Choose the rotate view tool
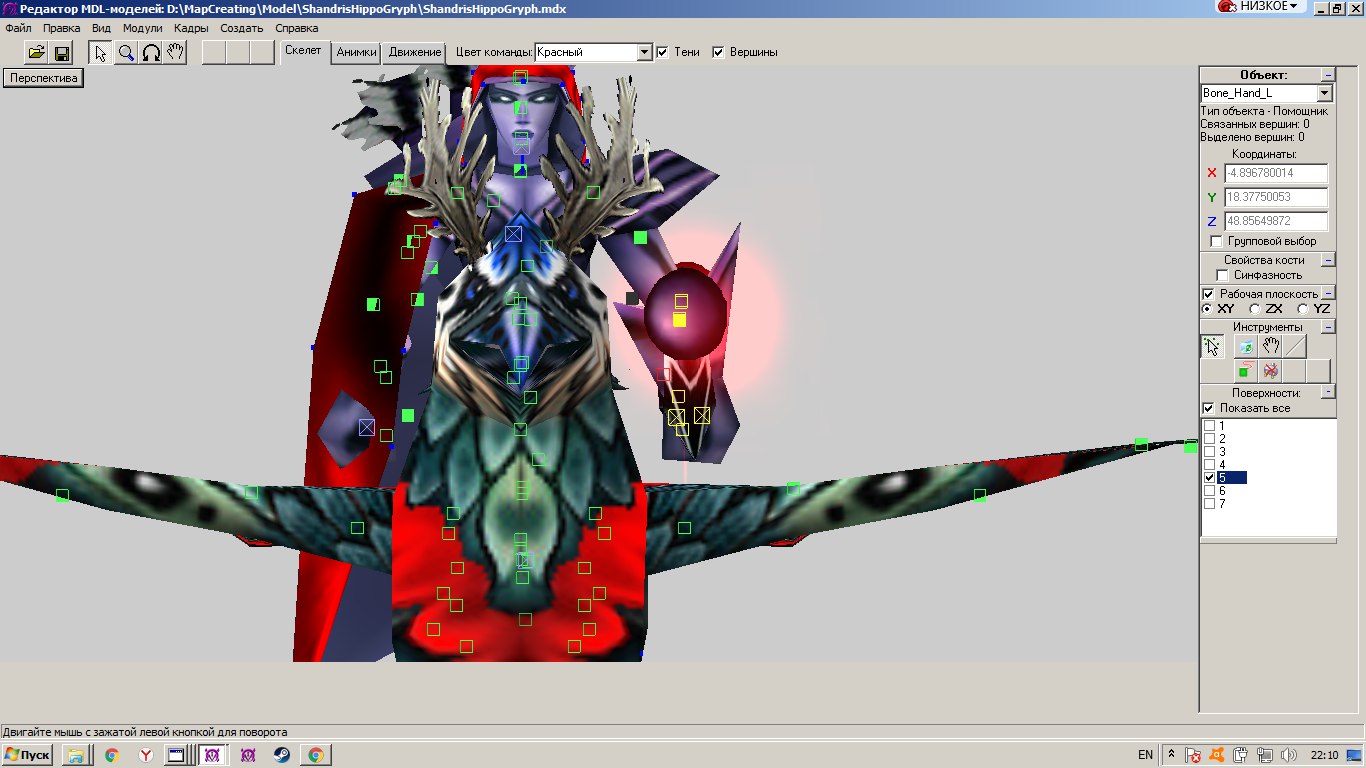This screenshot has height=768, width=1366. tap(151, 52)
